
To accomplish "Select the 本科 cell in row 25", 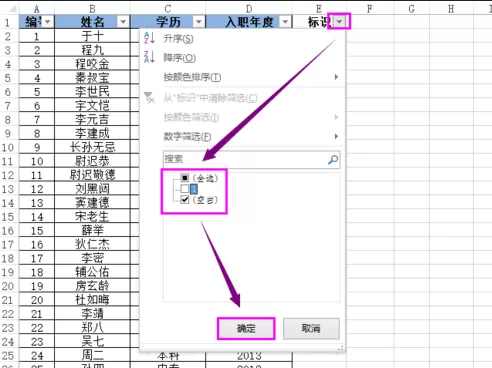I will coord(168,356).
